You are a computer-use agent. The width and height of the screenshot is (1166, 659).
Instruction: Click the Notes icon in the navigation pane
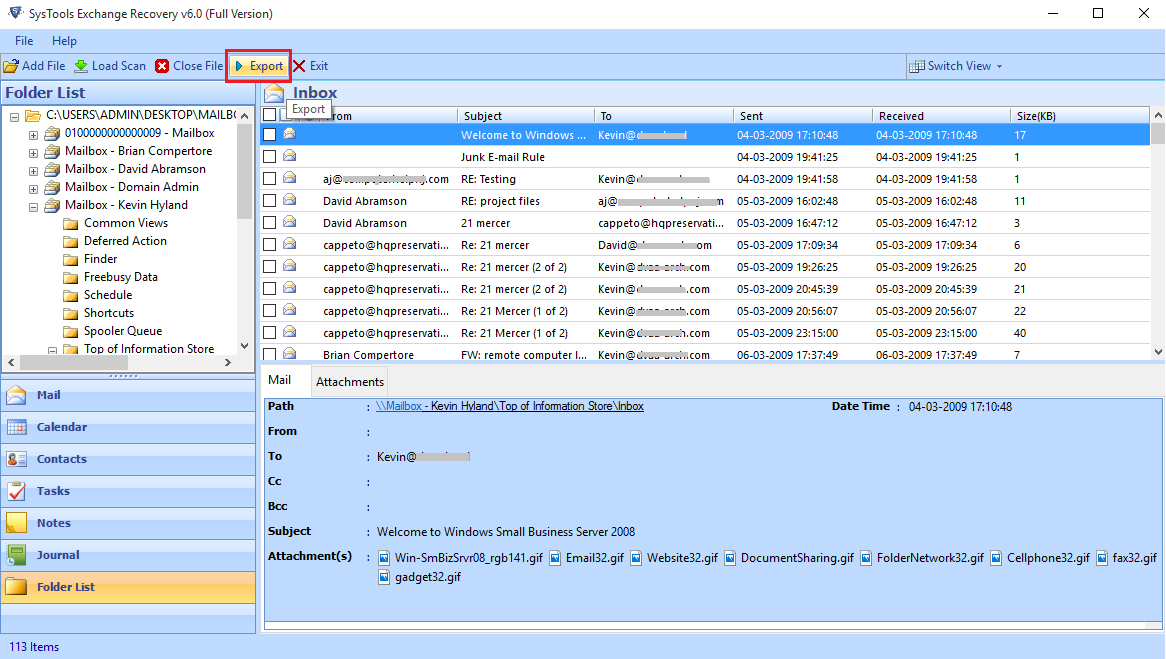[16, 523]
